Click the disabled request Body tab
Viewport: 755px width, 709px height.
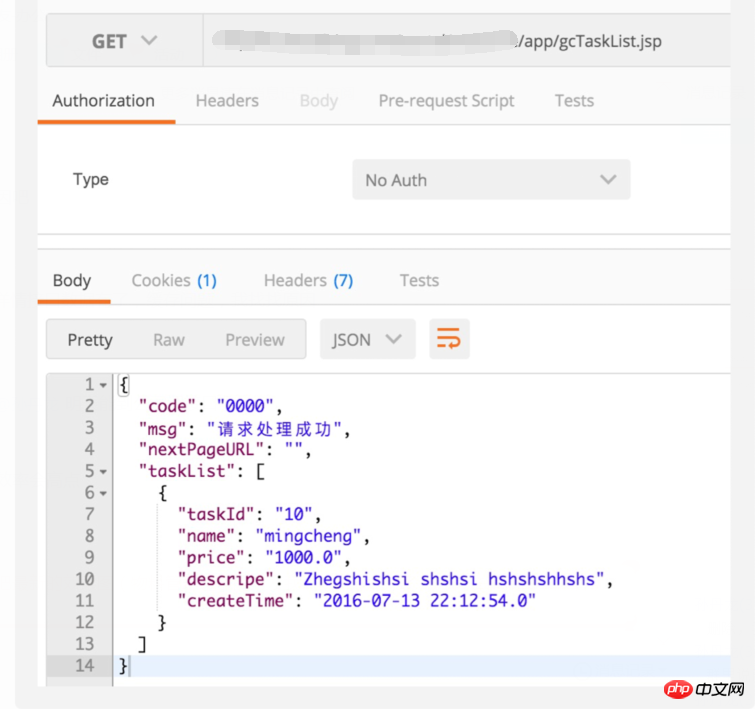tap(319, 101)
